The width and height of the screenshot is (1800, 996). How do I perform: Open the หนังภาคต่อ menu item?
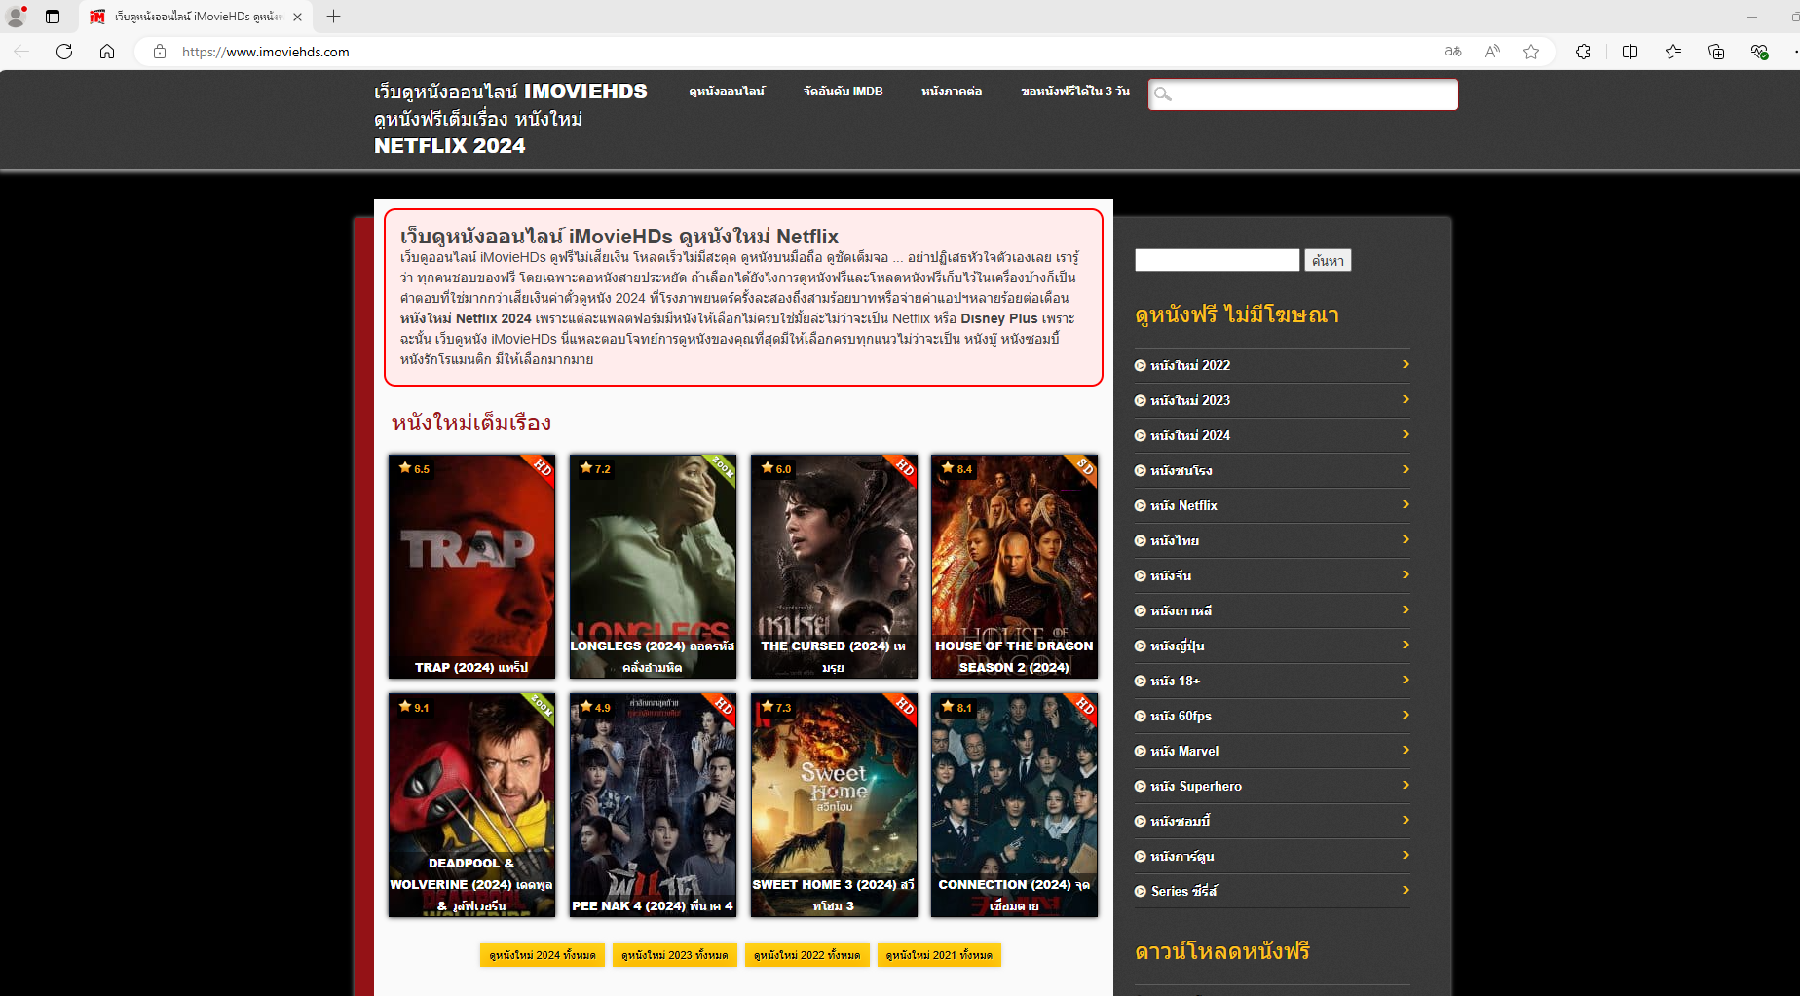coord(951,91)
